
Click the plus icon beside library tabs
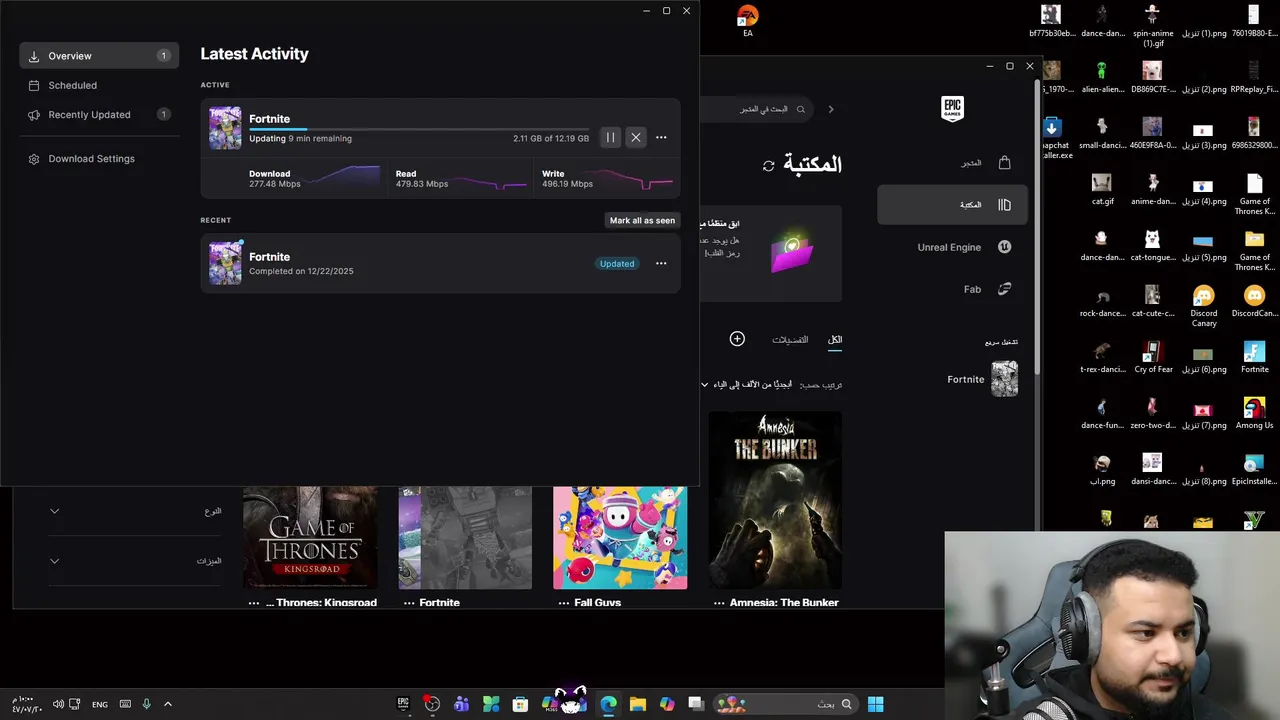[x=737, y=339]
